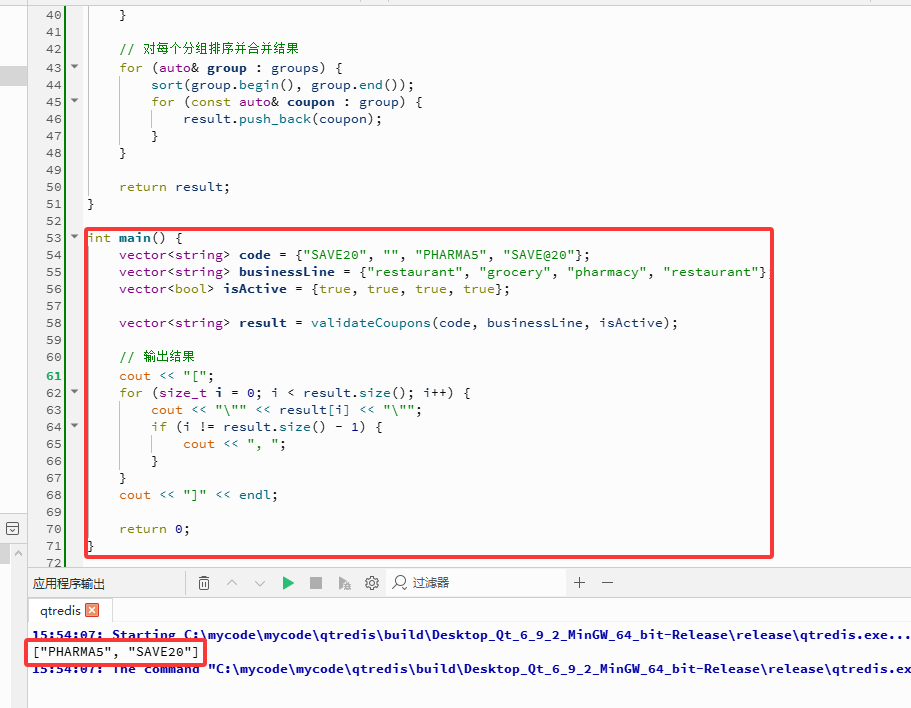Image resolution: width=911 pixels, height=708 pixels.
Task: Click "pharmacy" string in businessLine vector
Action: tap(607, 272)
